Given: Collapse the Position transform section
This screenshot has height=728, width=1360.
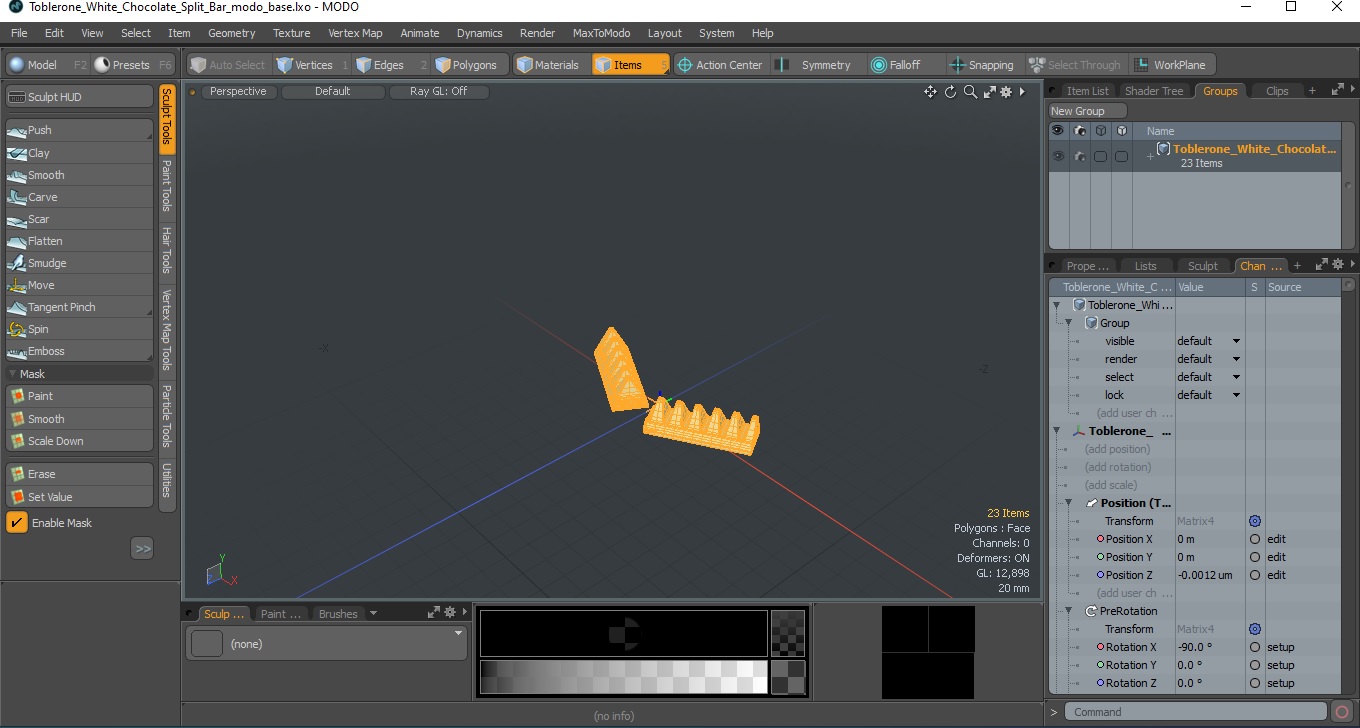Looking at the screenshot, I should click(1069, 503).
